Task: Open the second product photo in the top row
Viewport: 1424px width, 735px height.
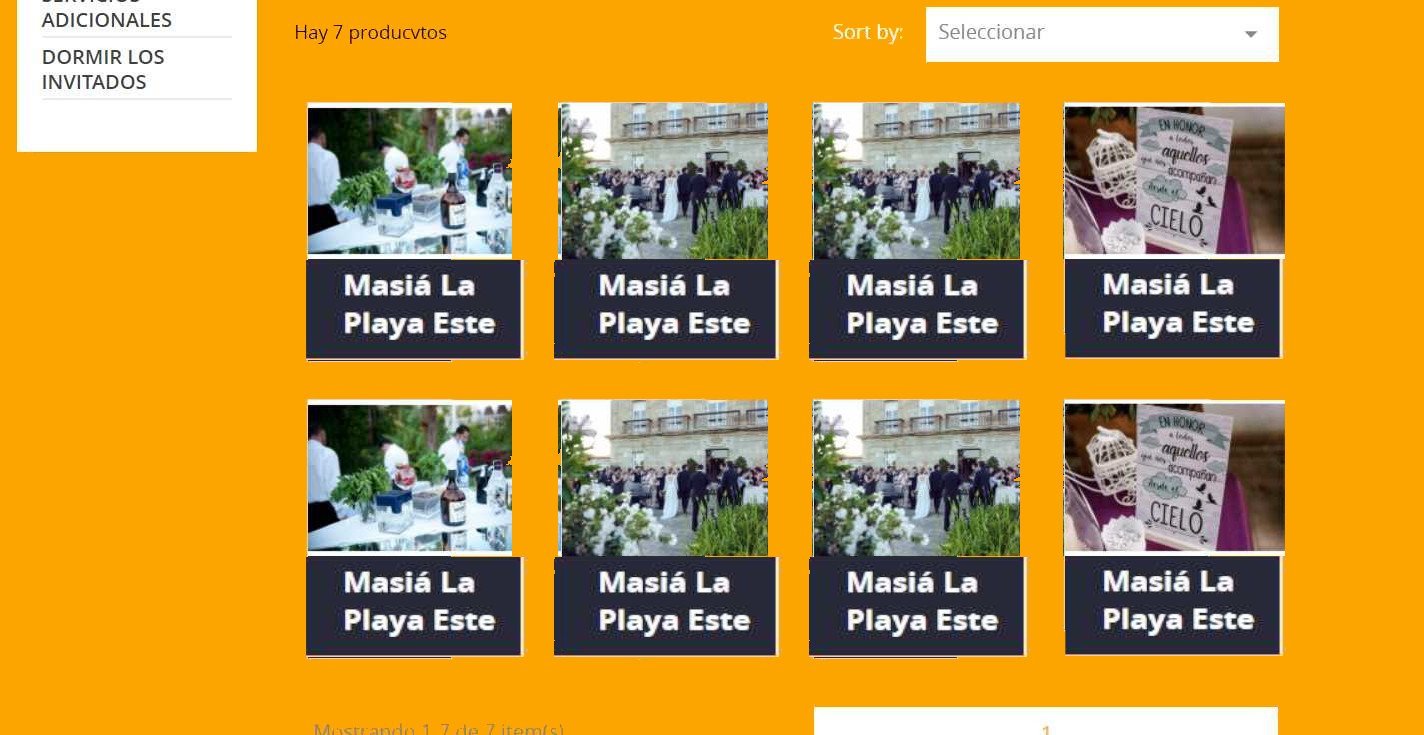Action: coord(663,181)
